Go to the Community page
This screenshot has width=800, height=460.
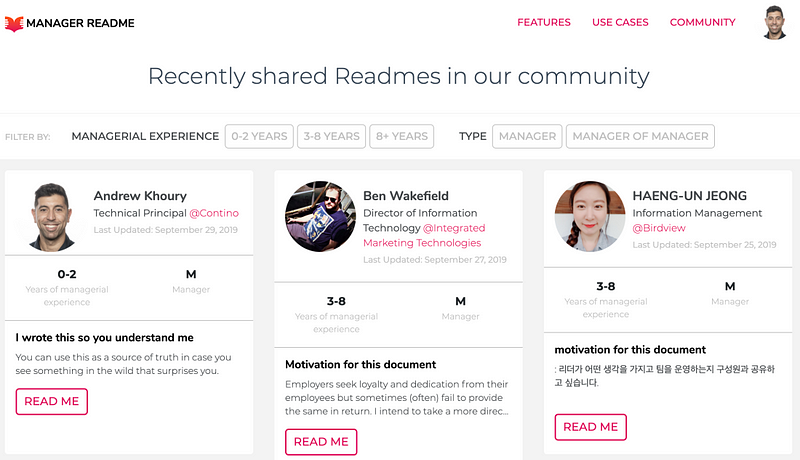pyautogui.click(x=703, y=22)
